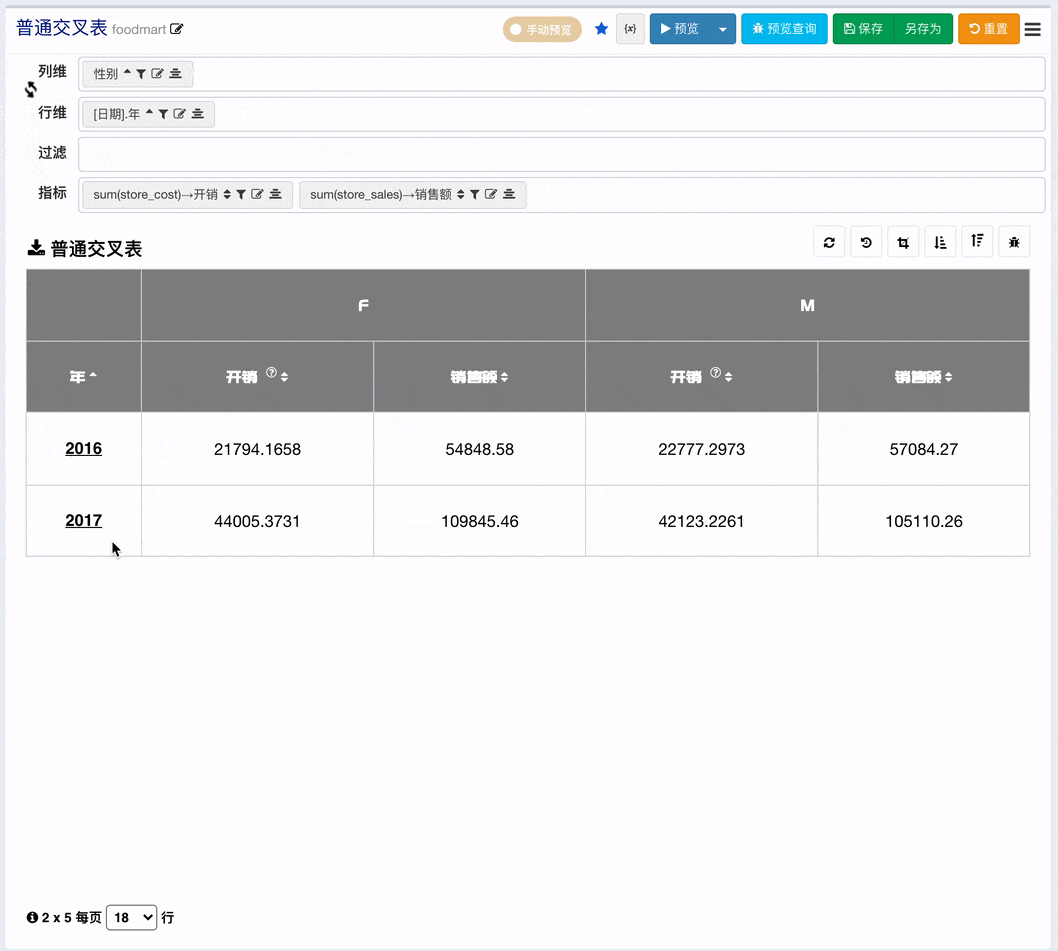
Task: Toggle the 手动预览 manual preview switch
Action: (x=542, y=29)
